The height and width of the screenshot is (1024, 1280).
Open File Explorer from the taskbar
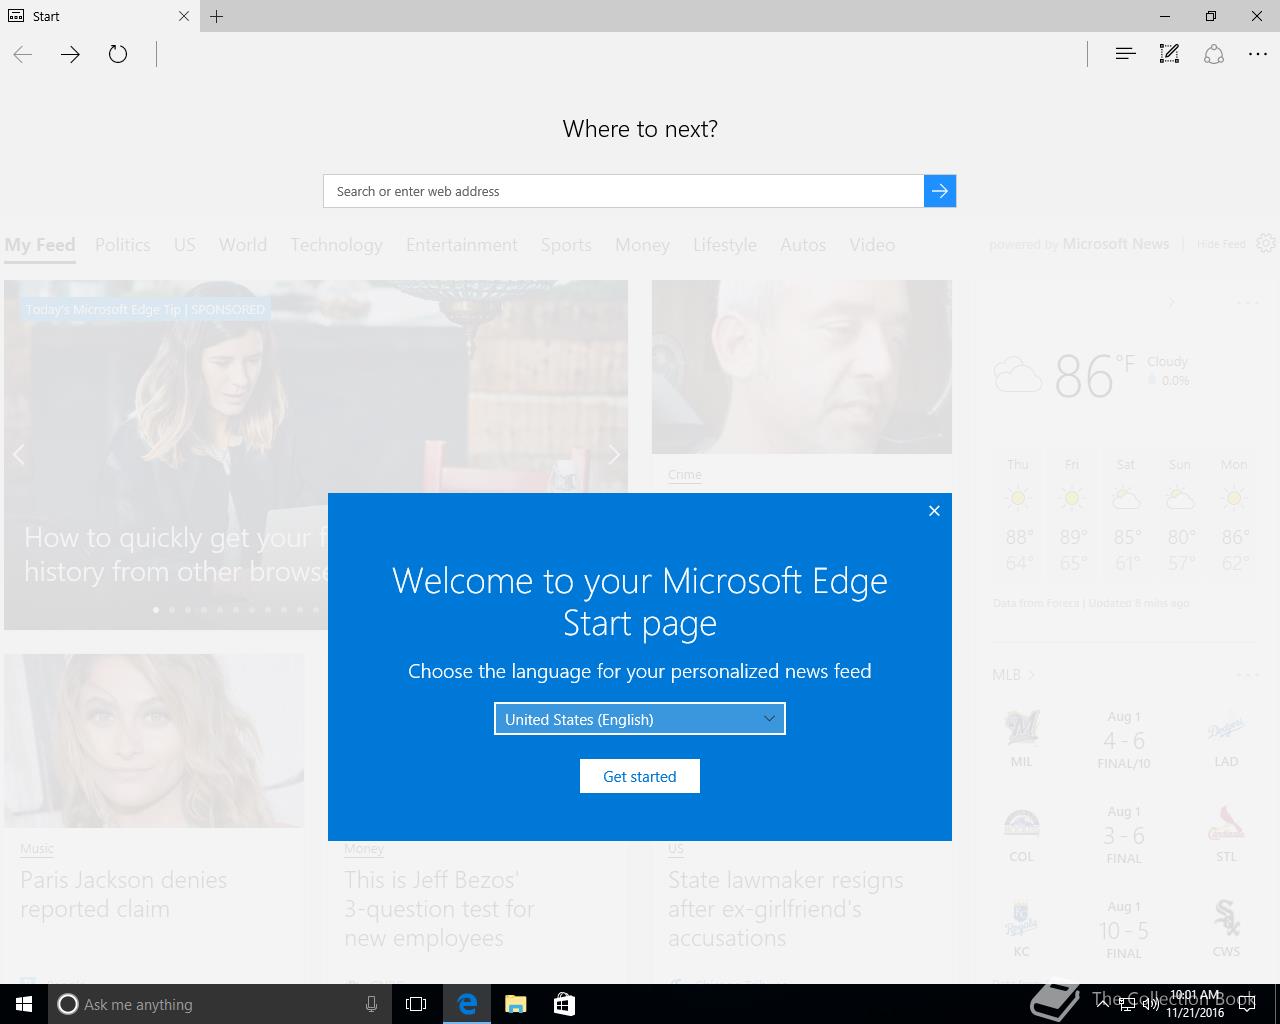(x=515, y=1004)
